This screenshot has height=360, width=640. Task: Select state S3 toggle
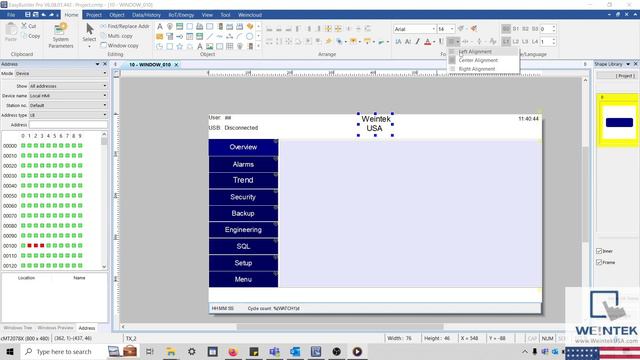(x=535, y=29)
